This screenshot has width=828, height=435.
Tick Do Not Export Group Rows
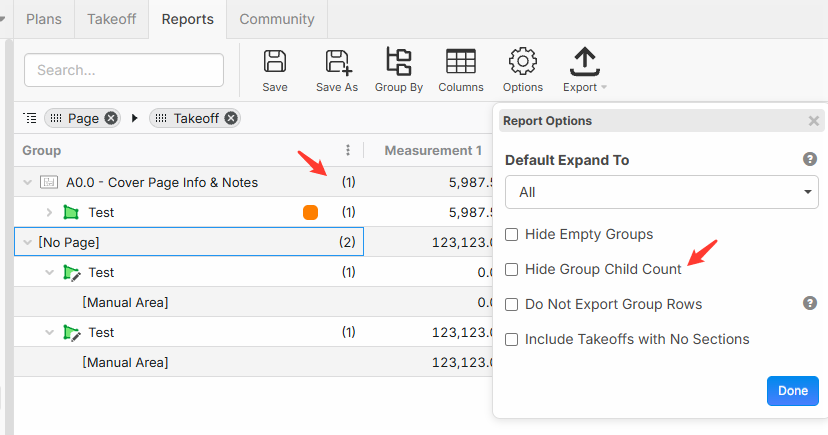[512, 304]
